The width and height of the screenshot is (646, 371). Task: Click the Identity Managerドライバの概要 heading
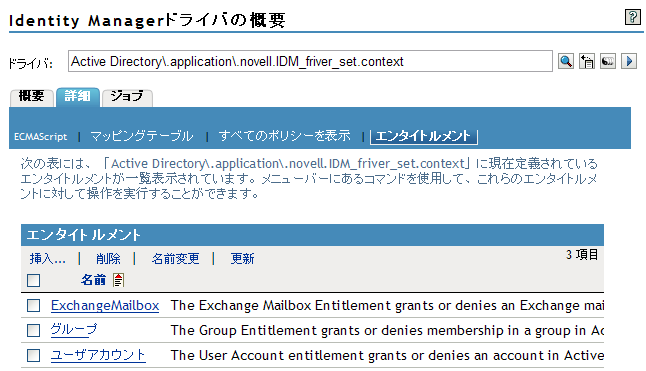147,20
